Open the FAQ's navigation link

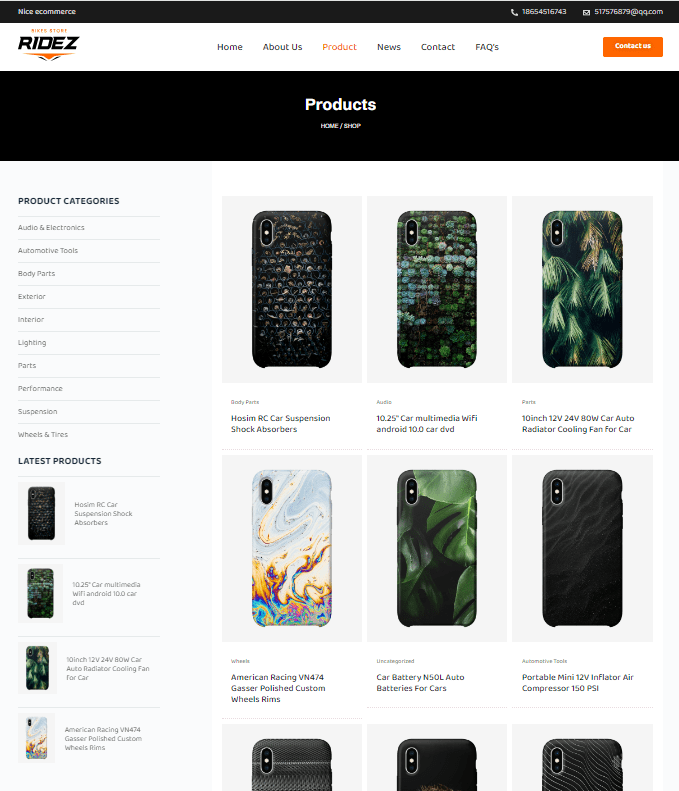(x=487, y=47)
